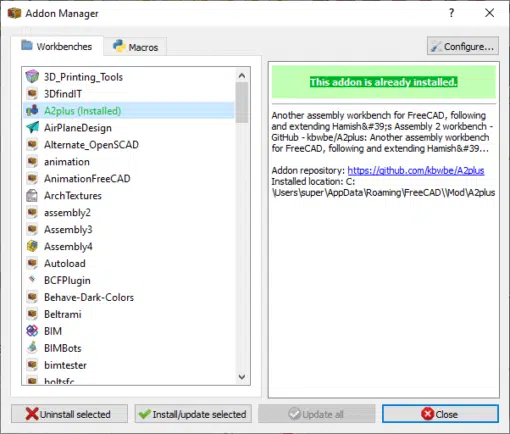510x434 pixels.
Task: Click the ArchTextures icon
Action: click(x=32, y=195)
